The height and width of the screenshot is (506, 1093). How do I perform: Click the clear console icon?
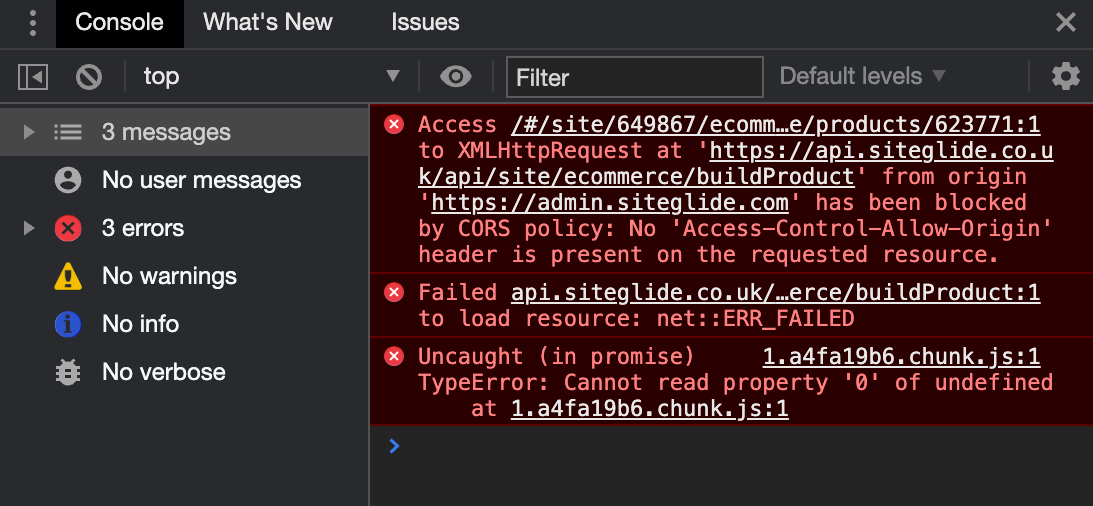[x=89, y=76]
